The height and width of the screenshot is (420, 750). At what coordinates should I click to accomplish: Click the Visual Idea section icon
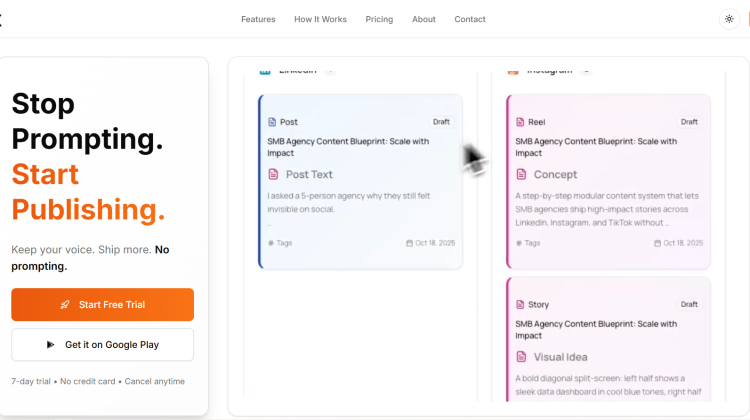point(521,357)
